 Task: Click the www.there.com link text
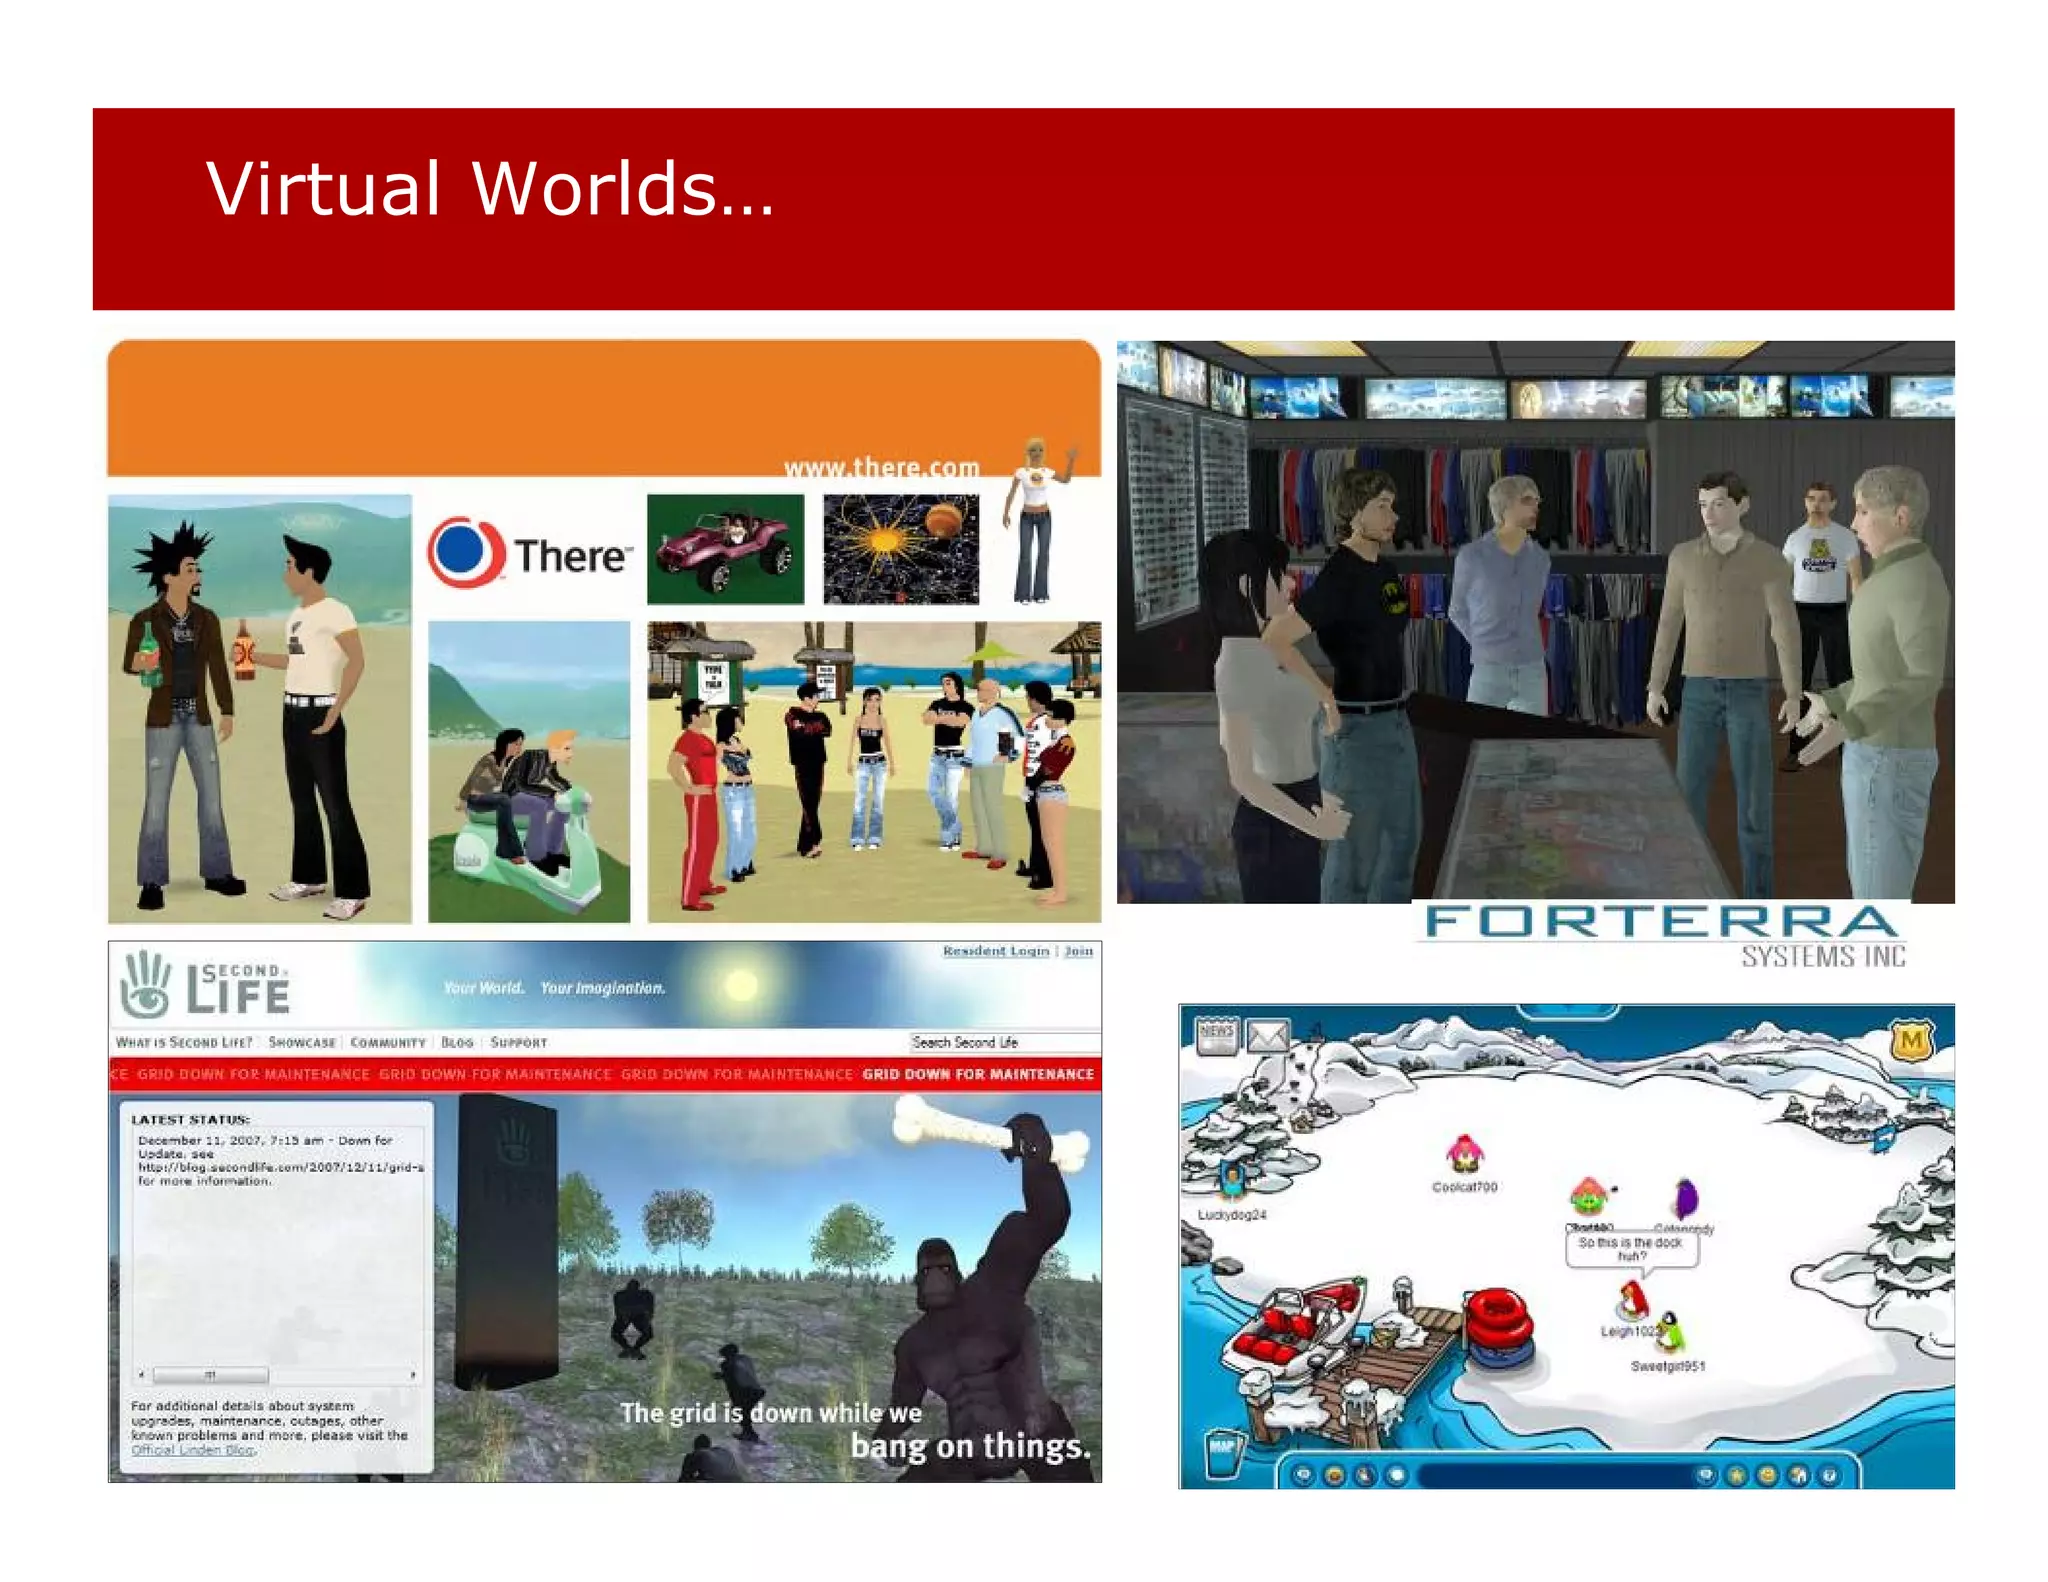tap(881, 467)
